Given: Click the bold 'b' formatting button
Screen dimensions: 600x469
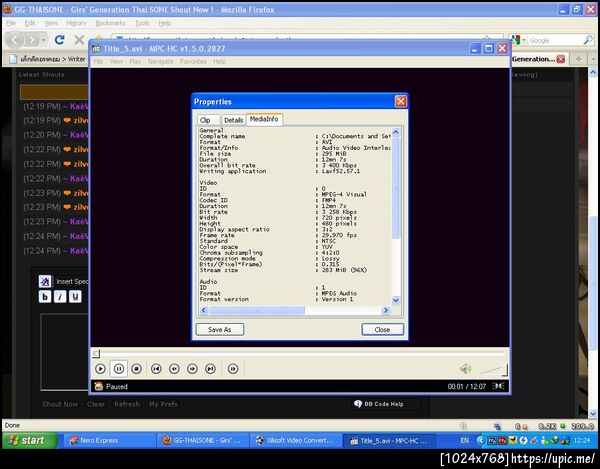Looking at the screenshot, I should [x=45, y=296].
